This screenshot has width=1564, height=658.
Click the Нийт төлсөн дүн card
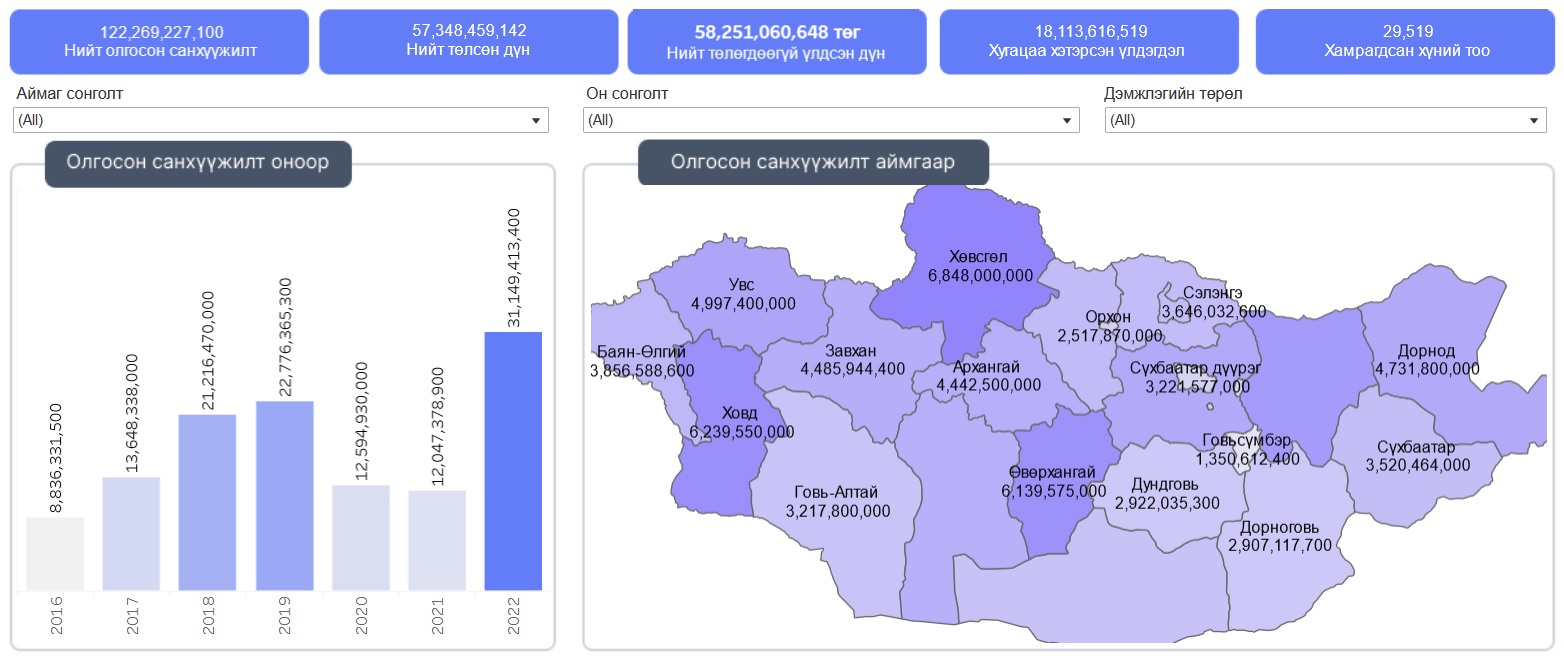(x=469, y=42)
